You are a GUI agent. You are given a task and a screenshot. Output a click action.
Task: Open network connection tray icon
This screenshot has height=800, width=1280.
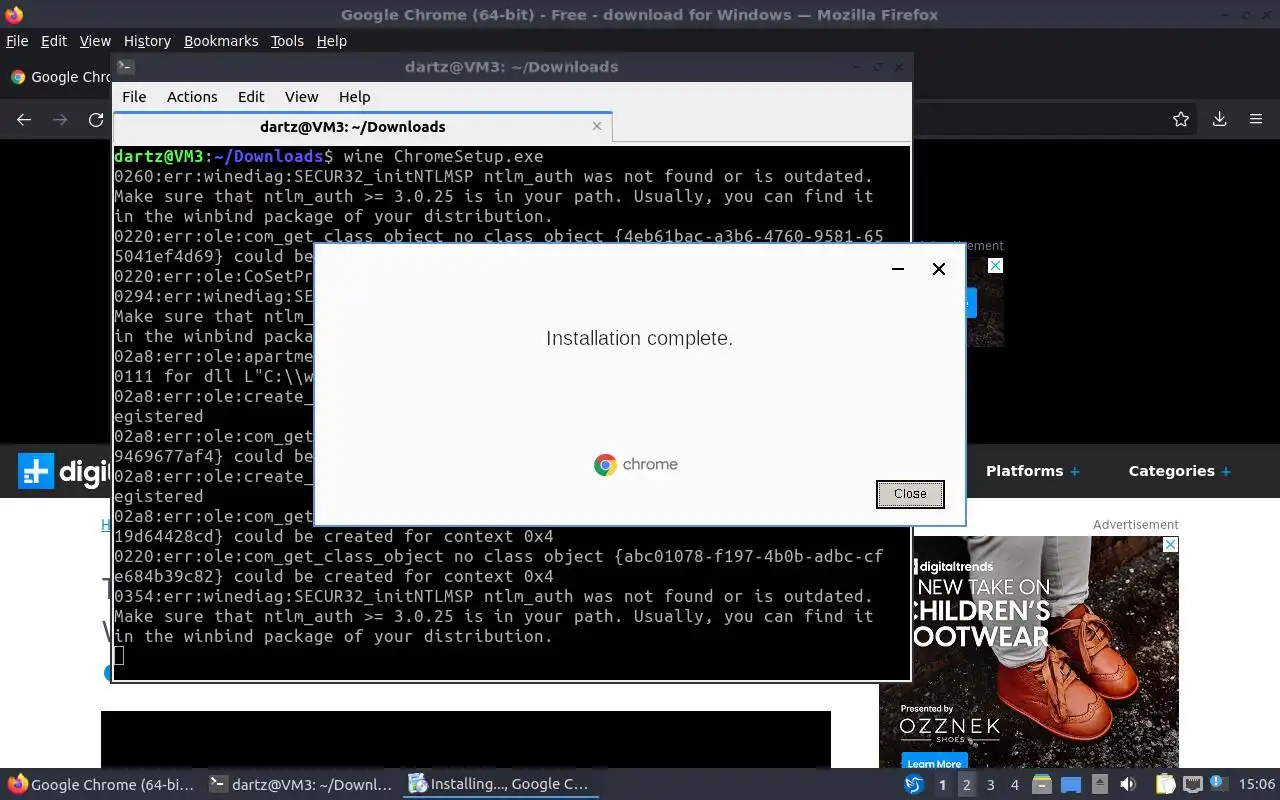(1192, 785)
